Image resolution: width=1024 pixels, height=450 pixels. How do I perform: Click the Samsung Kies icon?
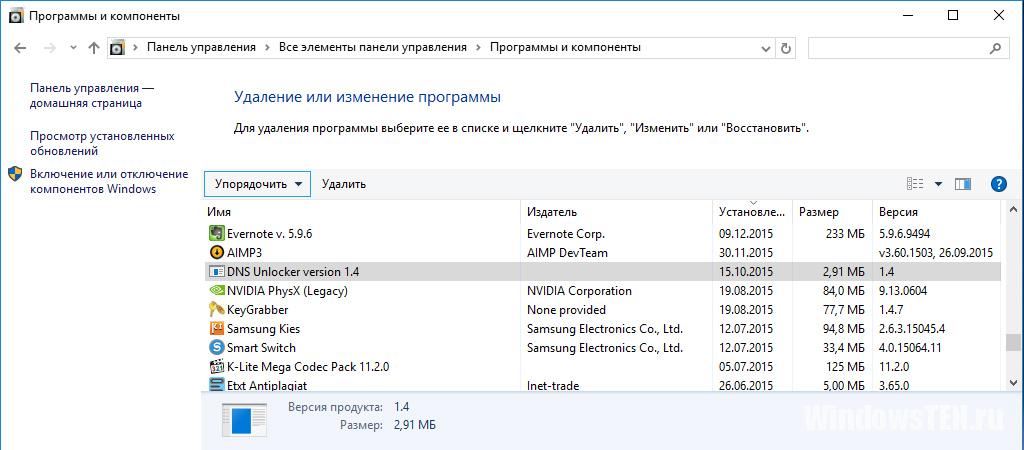tap(216, 329)
